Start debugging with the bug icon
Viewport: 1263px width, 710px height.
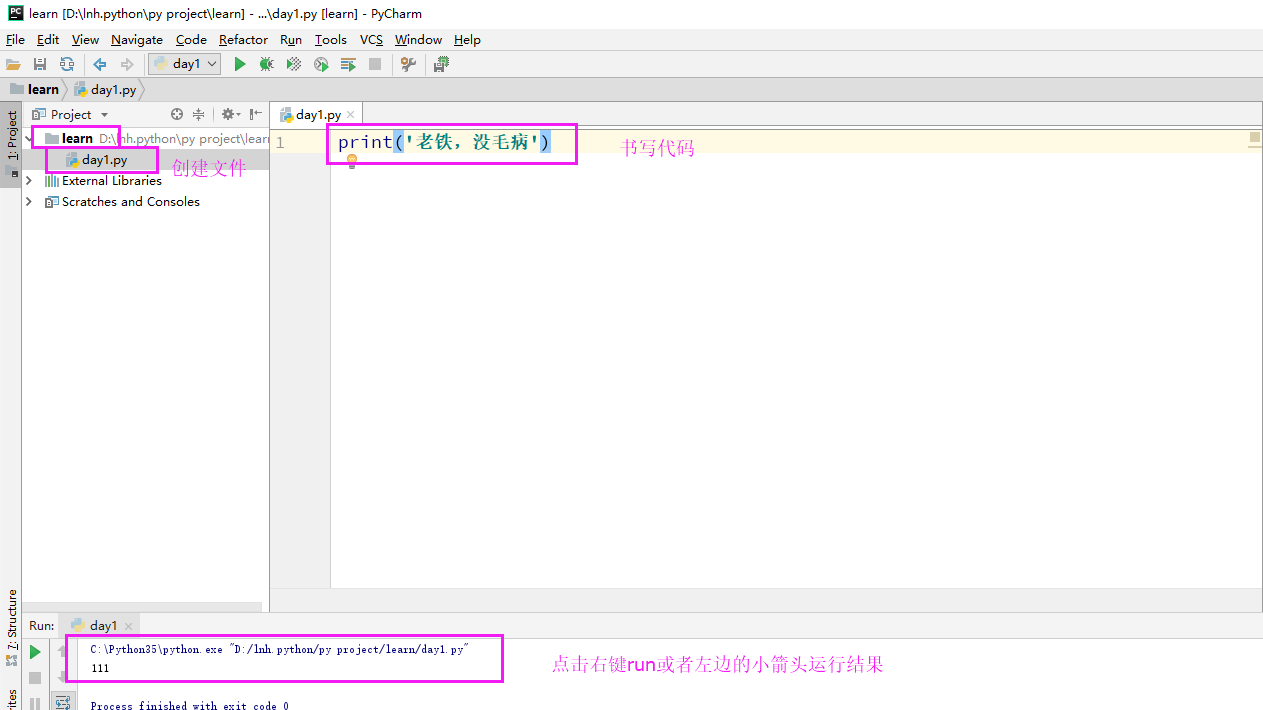pyautogui.click(x=266, y=64)
